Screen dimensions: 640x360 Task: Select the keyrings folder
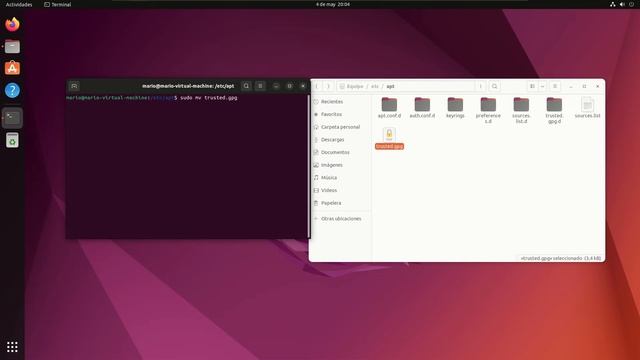455,108
